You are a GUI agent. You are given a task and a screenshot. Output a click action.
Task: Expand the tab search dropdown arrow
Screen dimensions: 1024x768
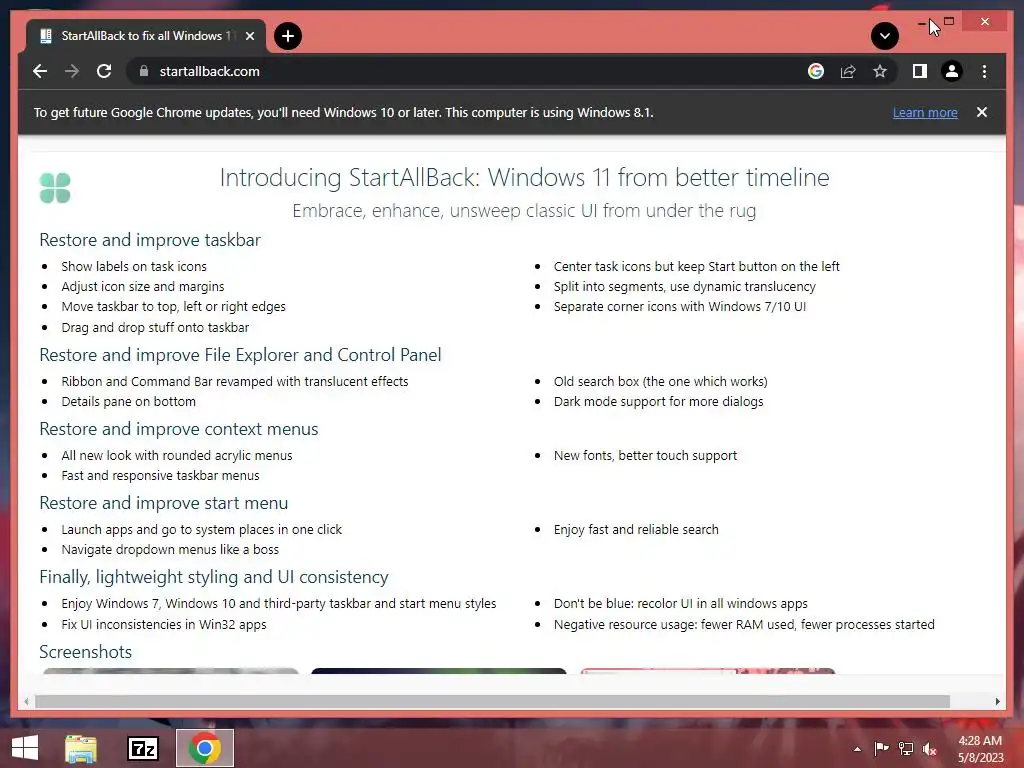click(885, 36)
